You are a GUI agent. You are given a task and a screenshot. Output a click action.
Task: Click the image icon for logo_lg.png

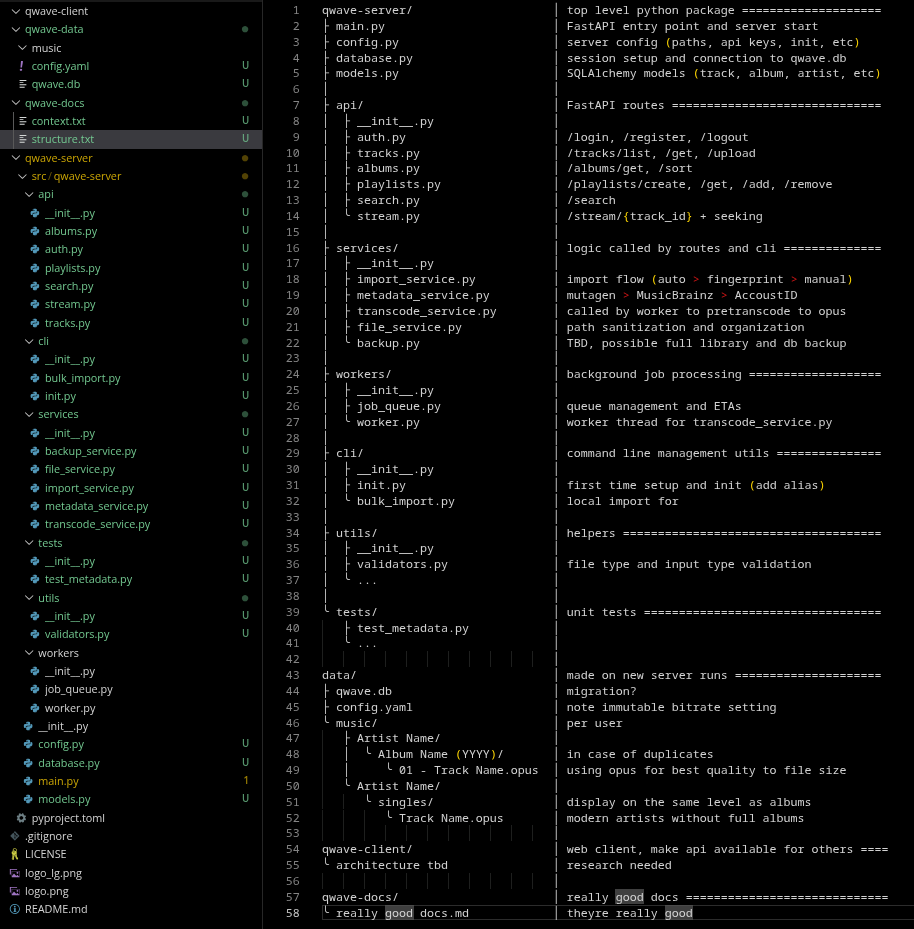(x=14, y=873)
